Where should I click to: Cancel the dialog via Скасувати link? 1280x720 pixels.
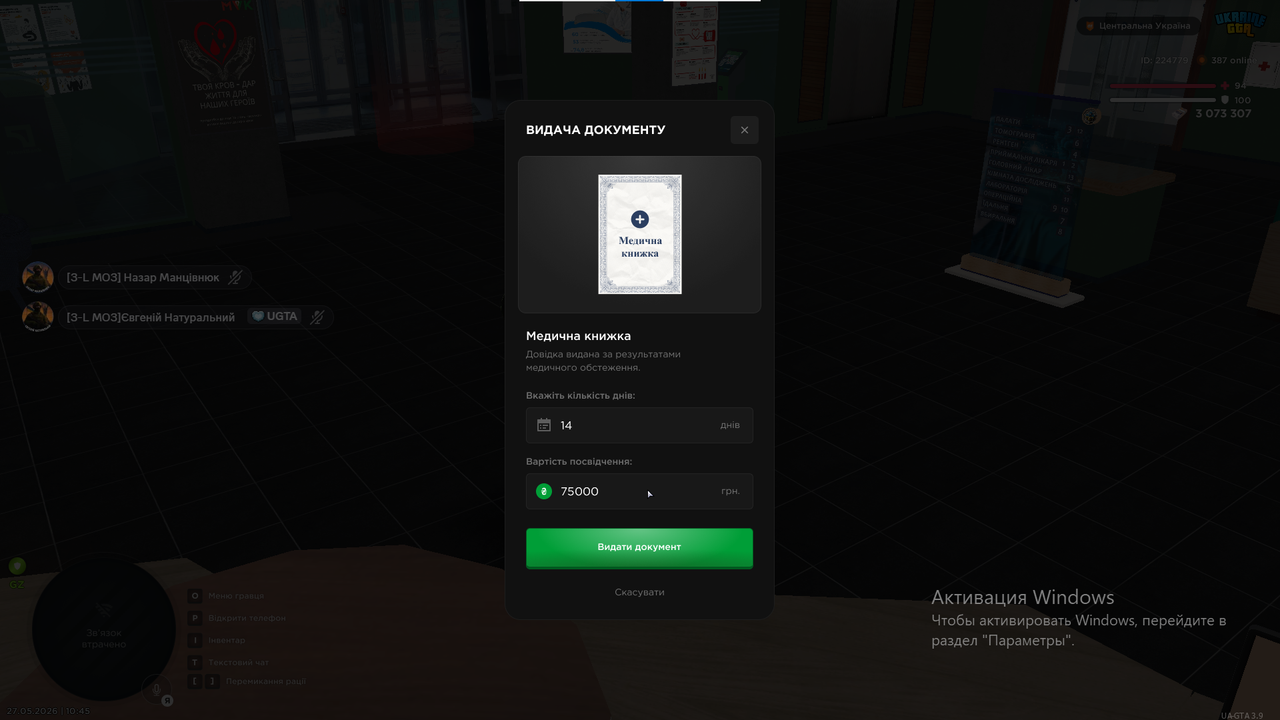pyautogui.click(x=639, y=592)
